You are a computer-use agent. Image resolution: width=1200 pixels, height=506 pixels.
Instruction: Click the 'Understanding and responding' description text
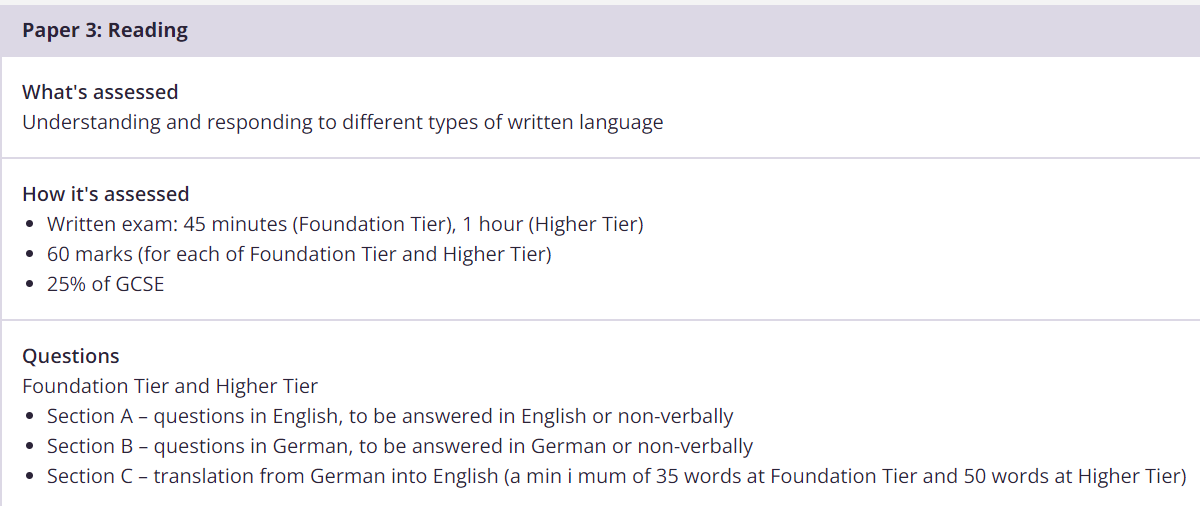342,123
